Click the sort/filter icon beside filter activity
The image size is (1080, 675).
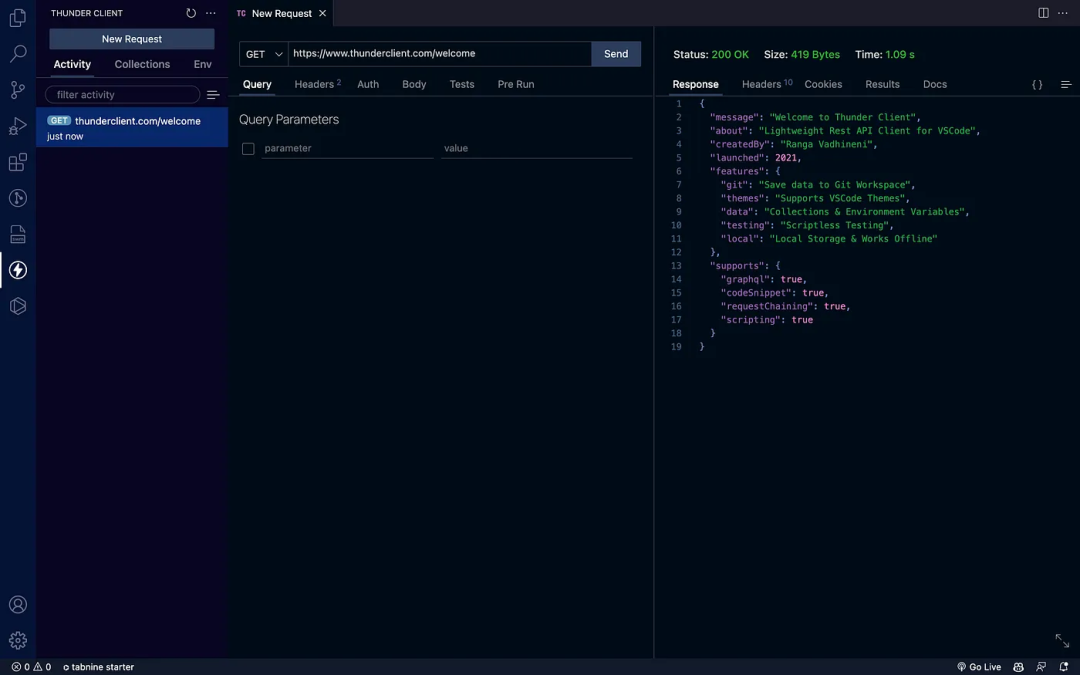(213, 94)
